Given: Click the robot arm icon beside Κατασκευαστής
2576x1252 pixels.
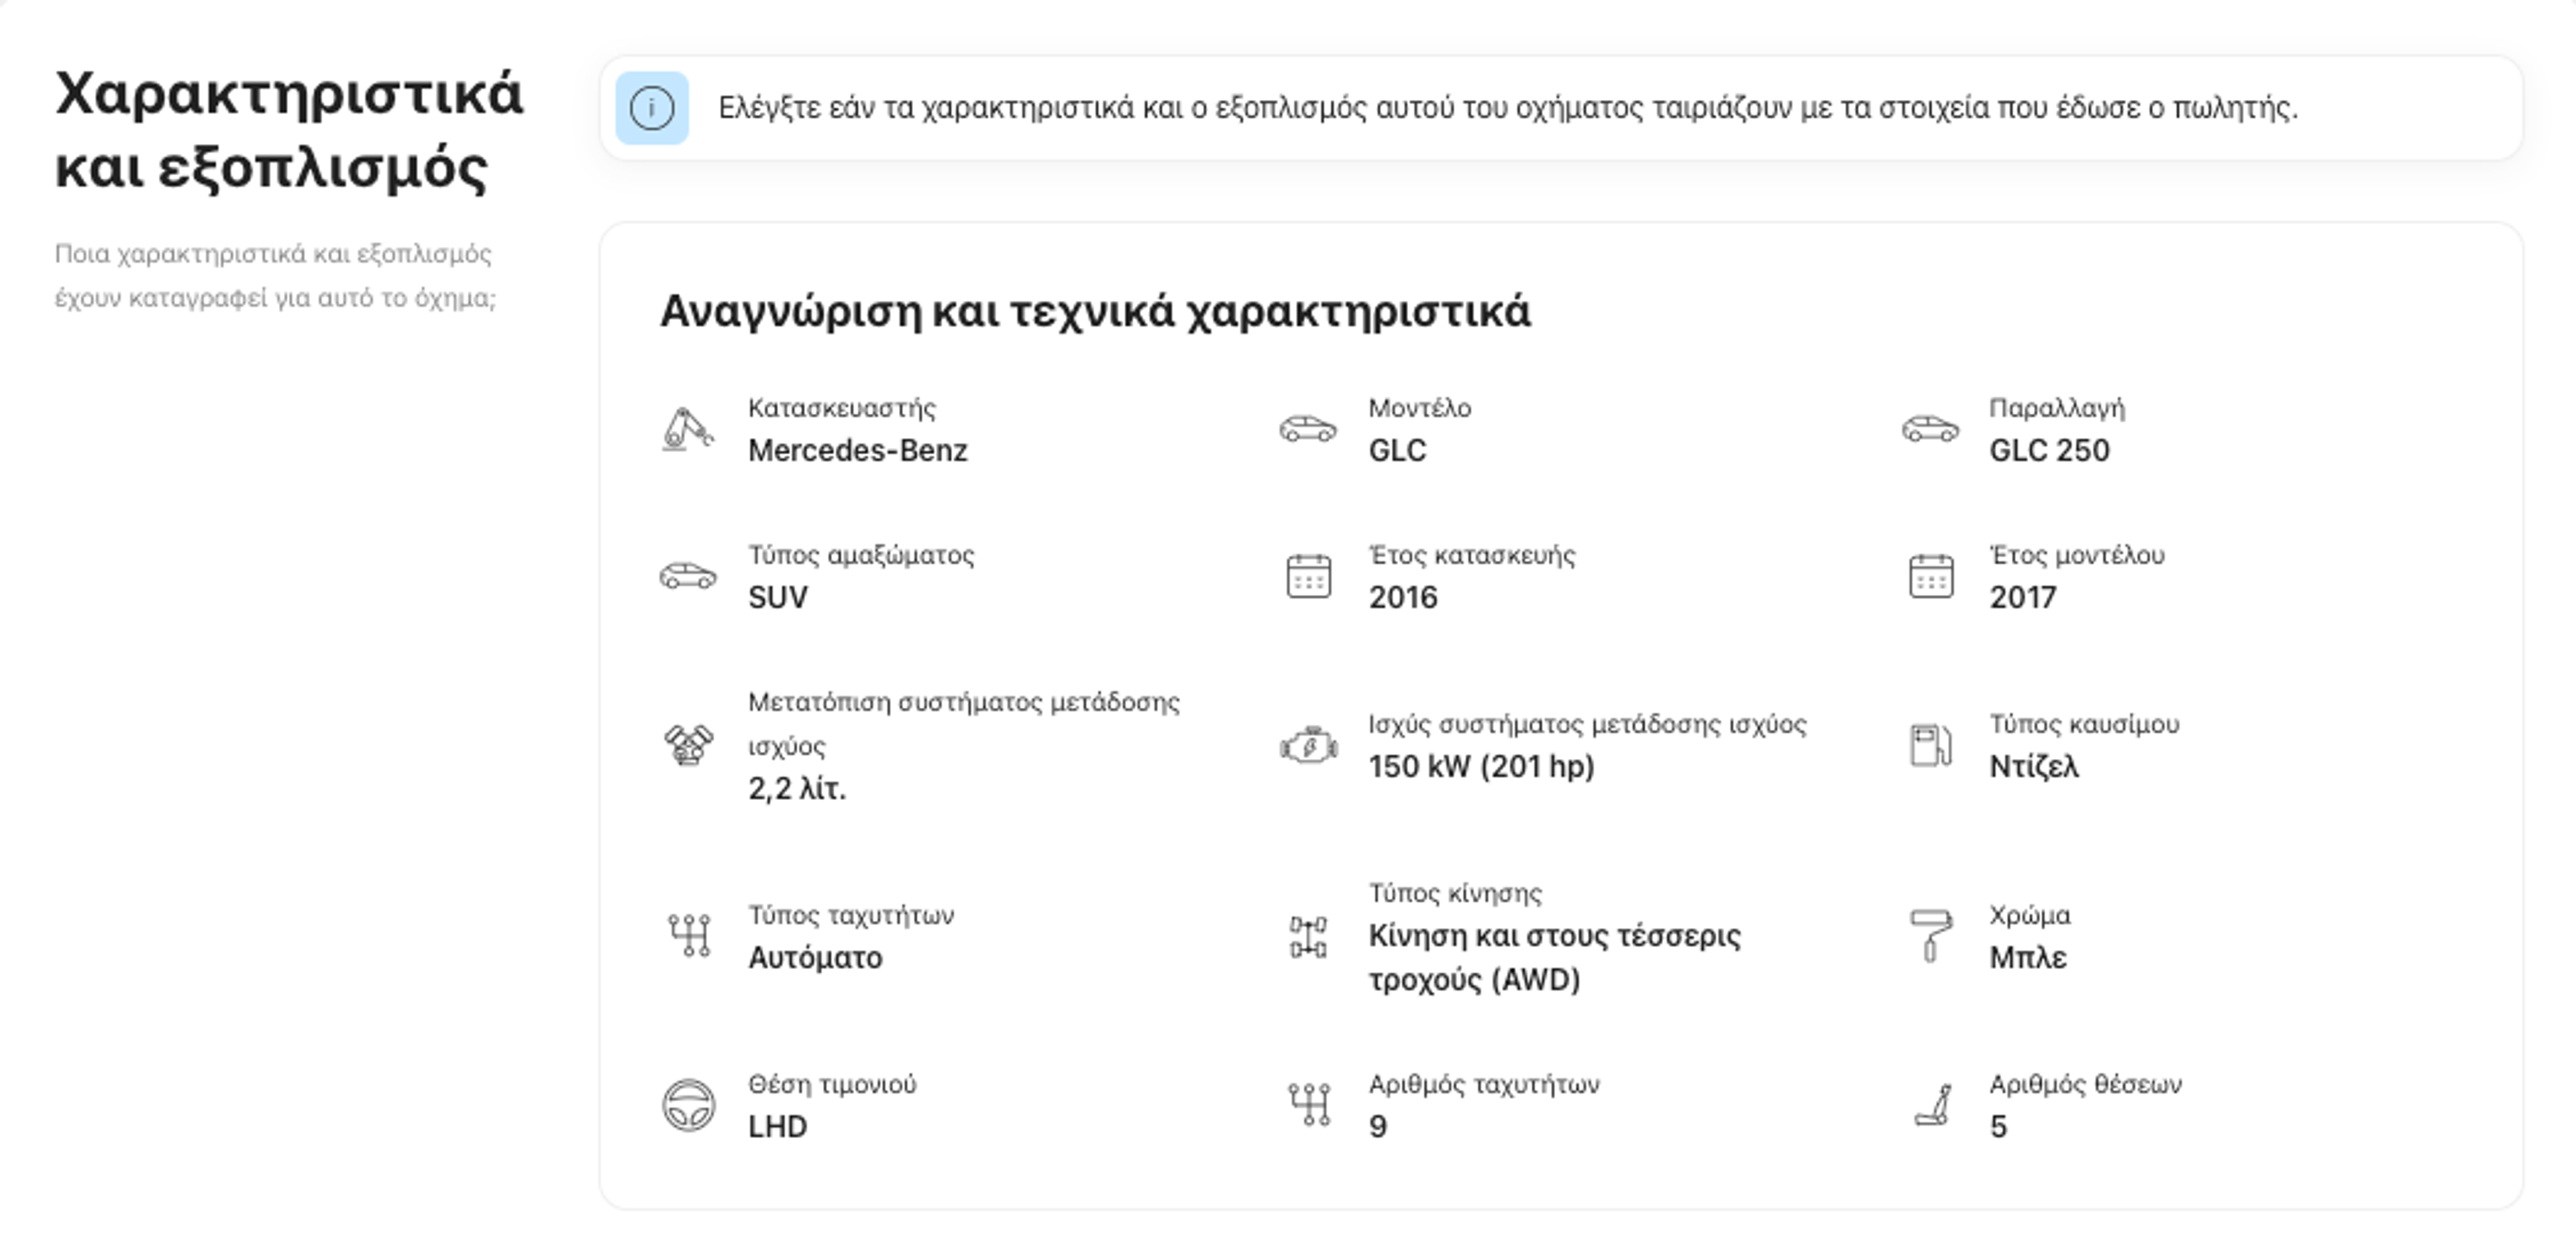Looking at the screenshot, I should click(688, 430).
